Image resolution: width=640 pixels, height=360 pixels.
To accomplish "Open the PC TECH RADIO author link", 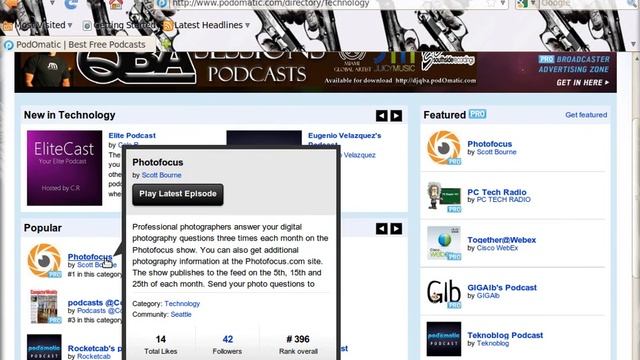I will [503, 200].
